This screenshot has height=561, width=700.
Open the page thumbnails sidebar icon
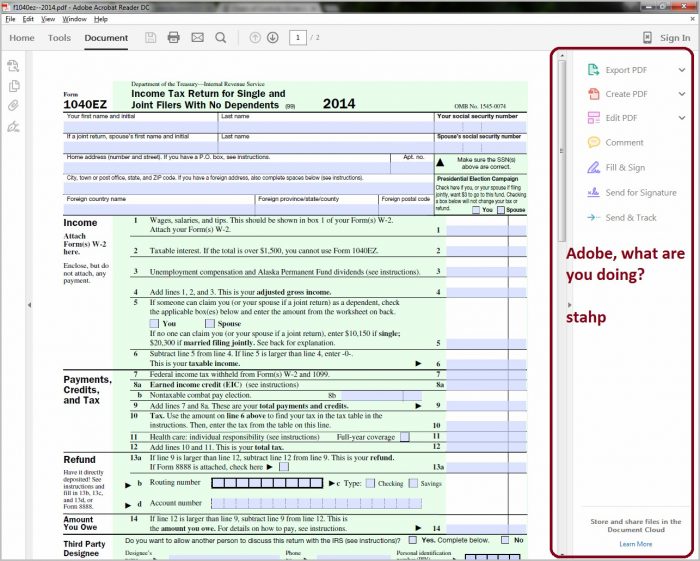point(13,66)
